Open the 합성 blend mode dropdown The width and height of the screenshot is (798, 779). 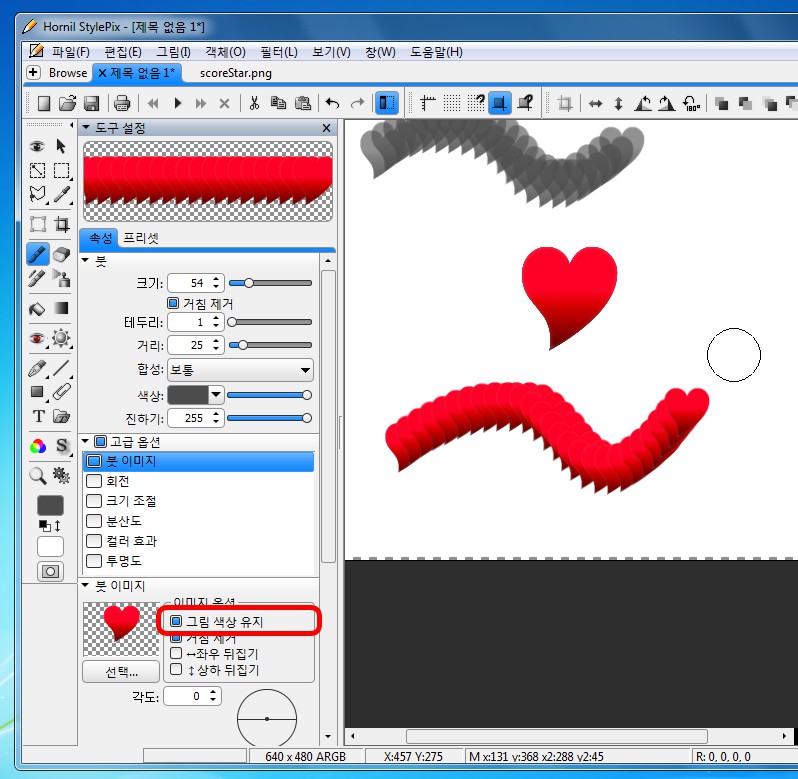(240, 370)
